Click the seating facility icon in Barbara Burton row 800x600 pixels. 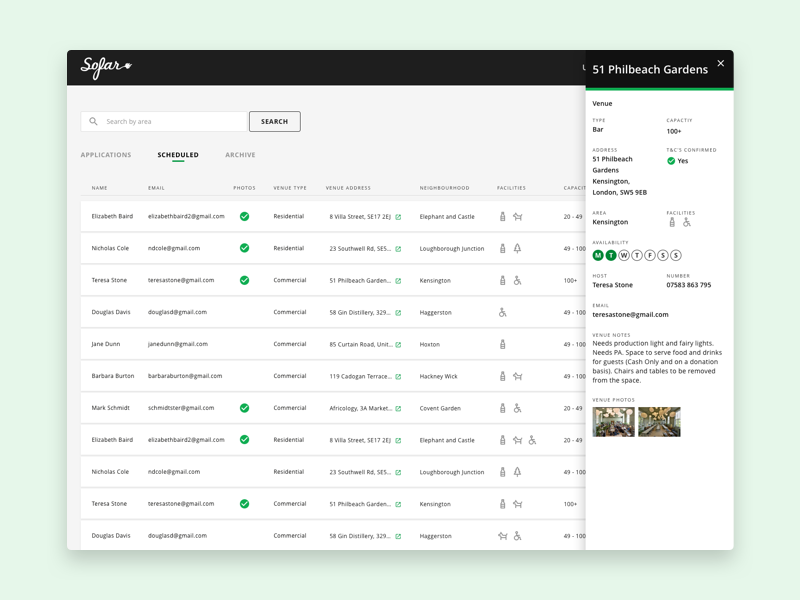517,376
